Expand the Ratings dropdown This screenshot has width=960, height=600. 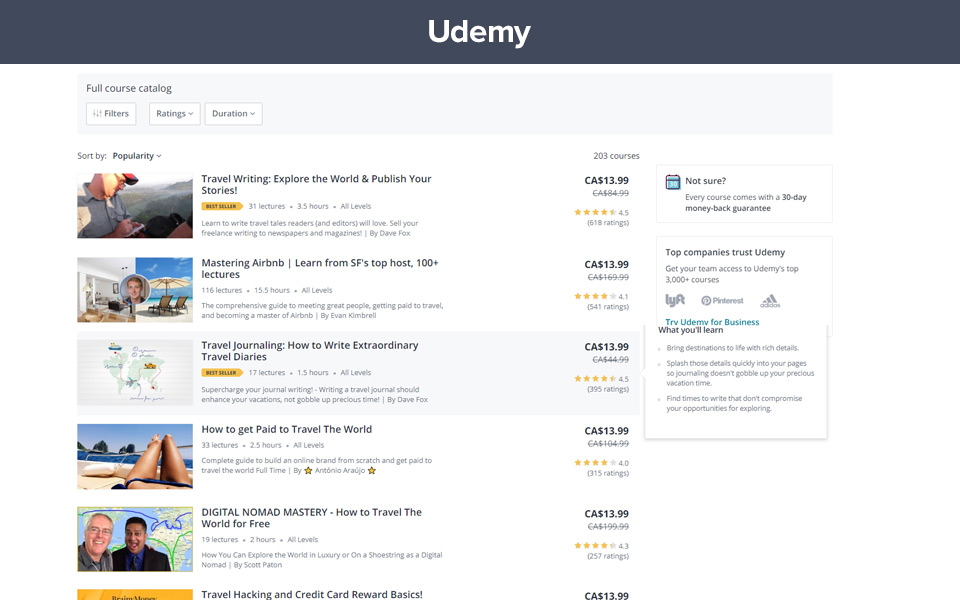(174, 114)
